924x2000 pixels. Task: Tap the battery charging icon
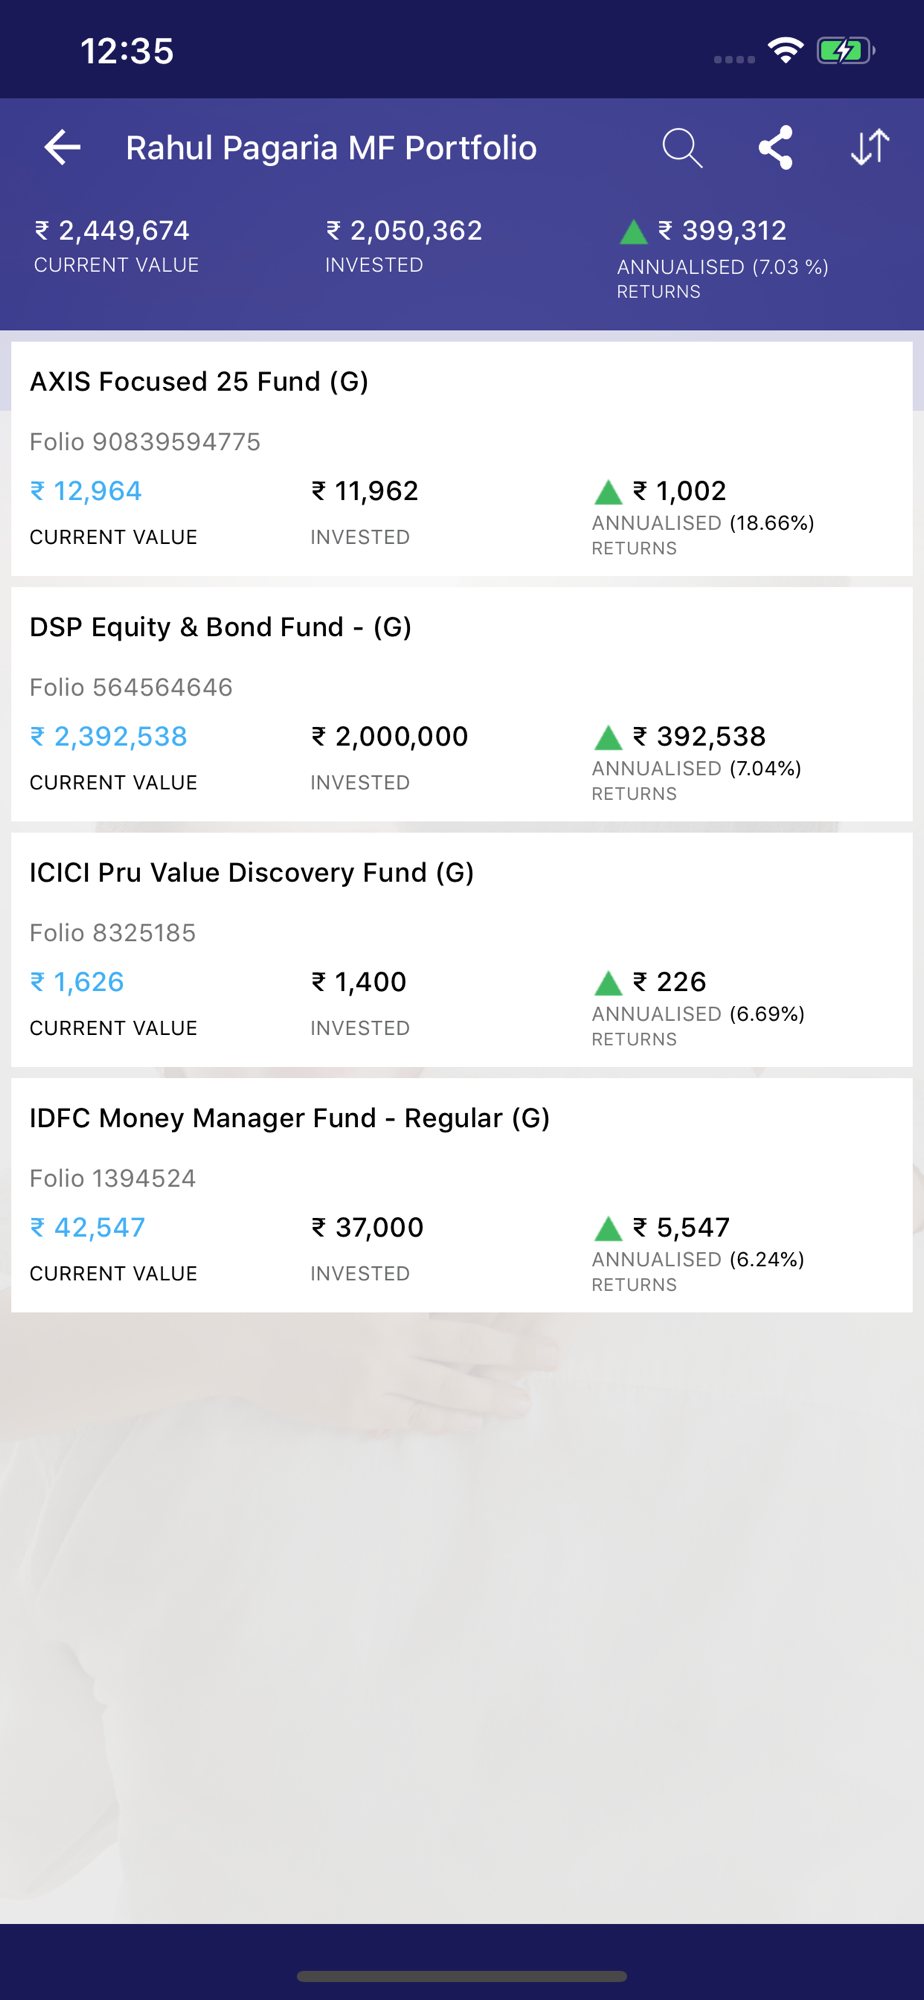coord(845,50)
